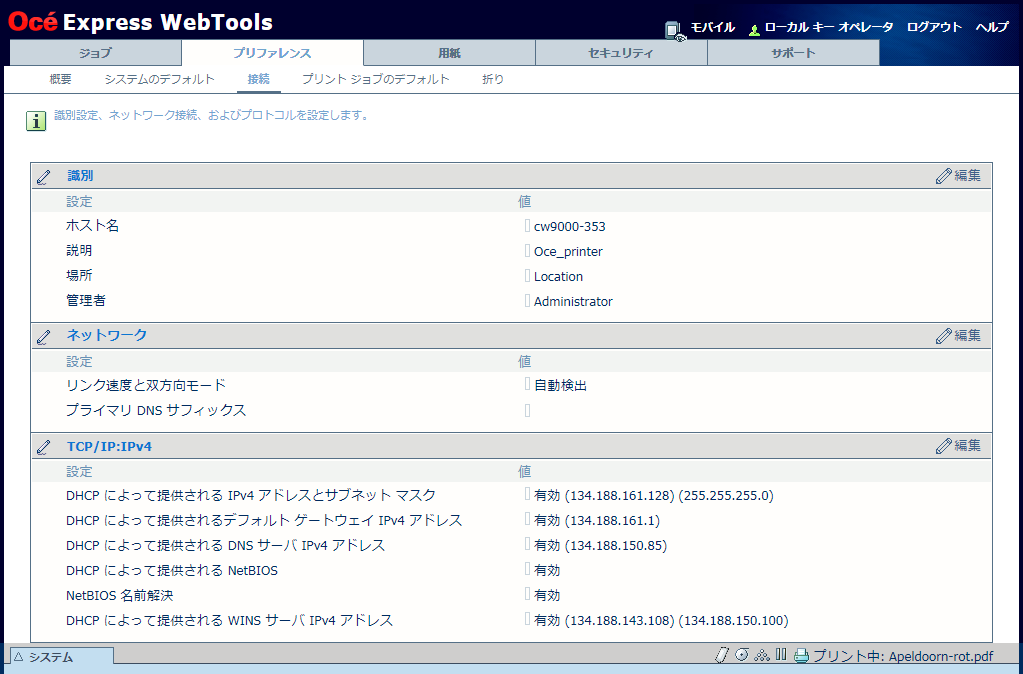Click host name value cw9000-353
Viewport: 1023px width, 674px height.
pyautogui.click(x=570, y=226)
